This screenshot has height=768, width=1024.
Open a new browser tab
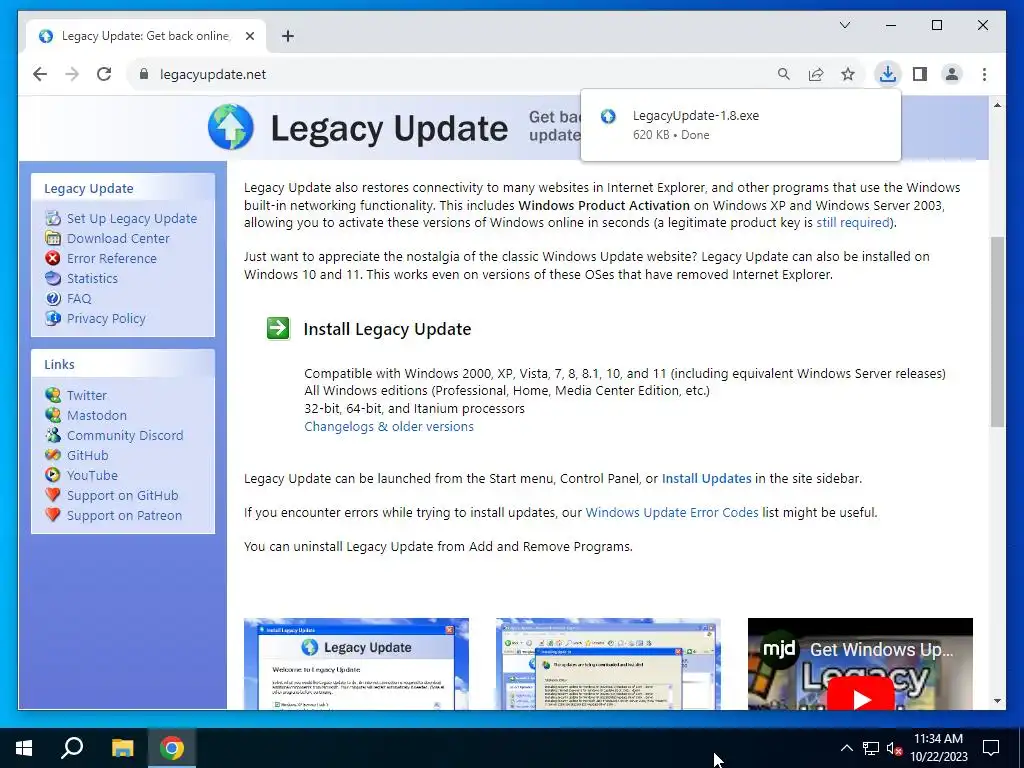(287, 36)
